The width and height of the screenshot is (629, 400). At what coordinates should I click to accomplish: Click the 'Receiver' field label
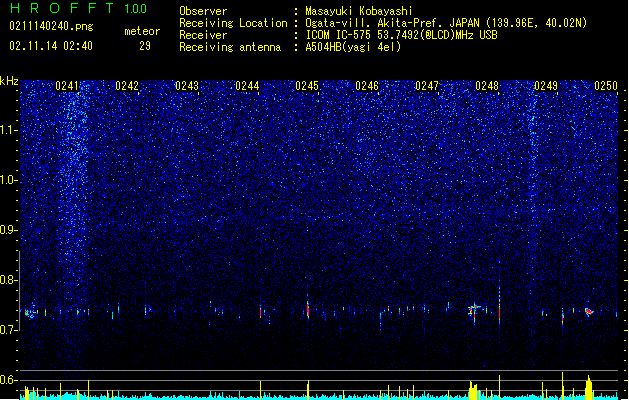pos(203,35)
